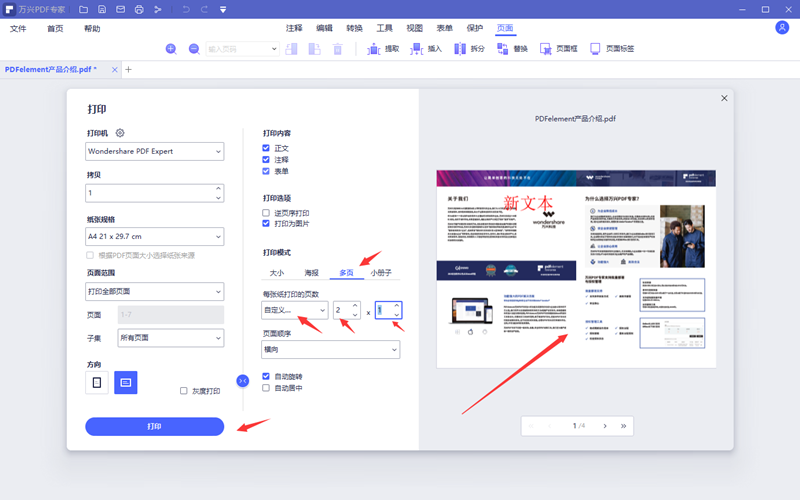Jump to last preview page
The width and height of the screenshot is (800, 500).
pyautogui.click(x=624, y=426)
